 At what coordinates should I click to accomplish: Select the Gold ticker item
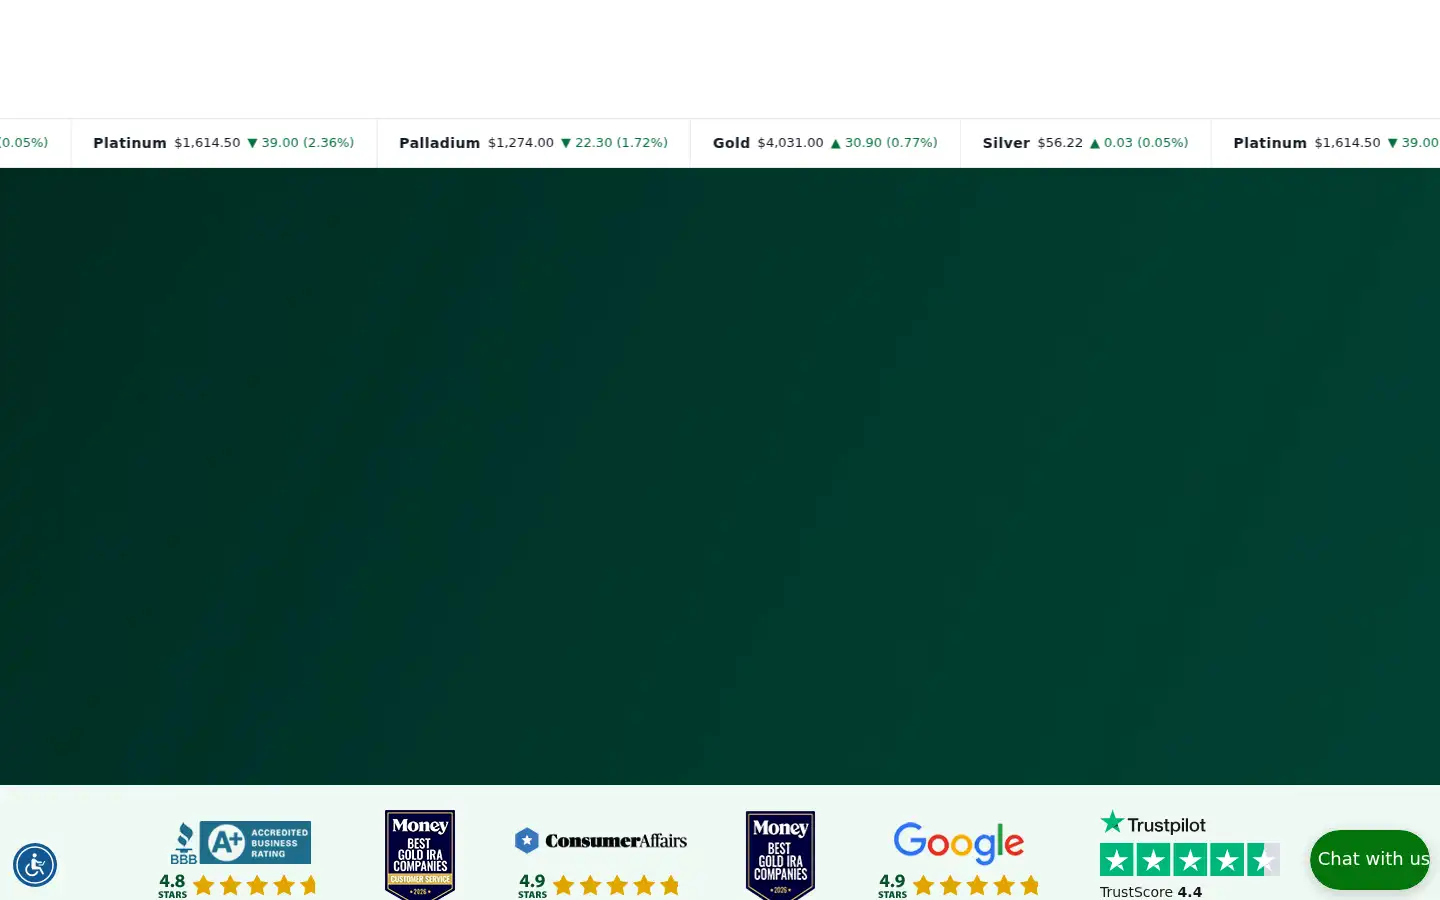(825, 143)
